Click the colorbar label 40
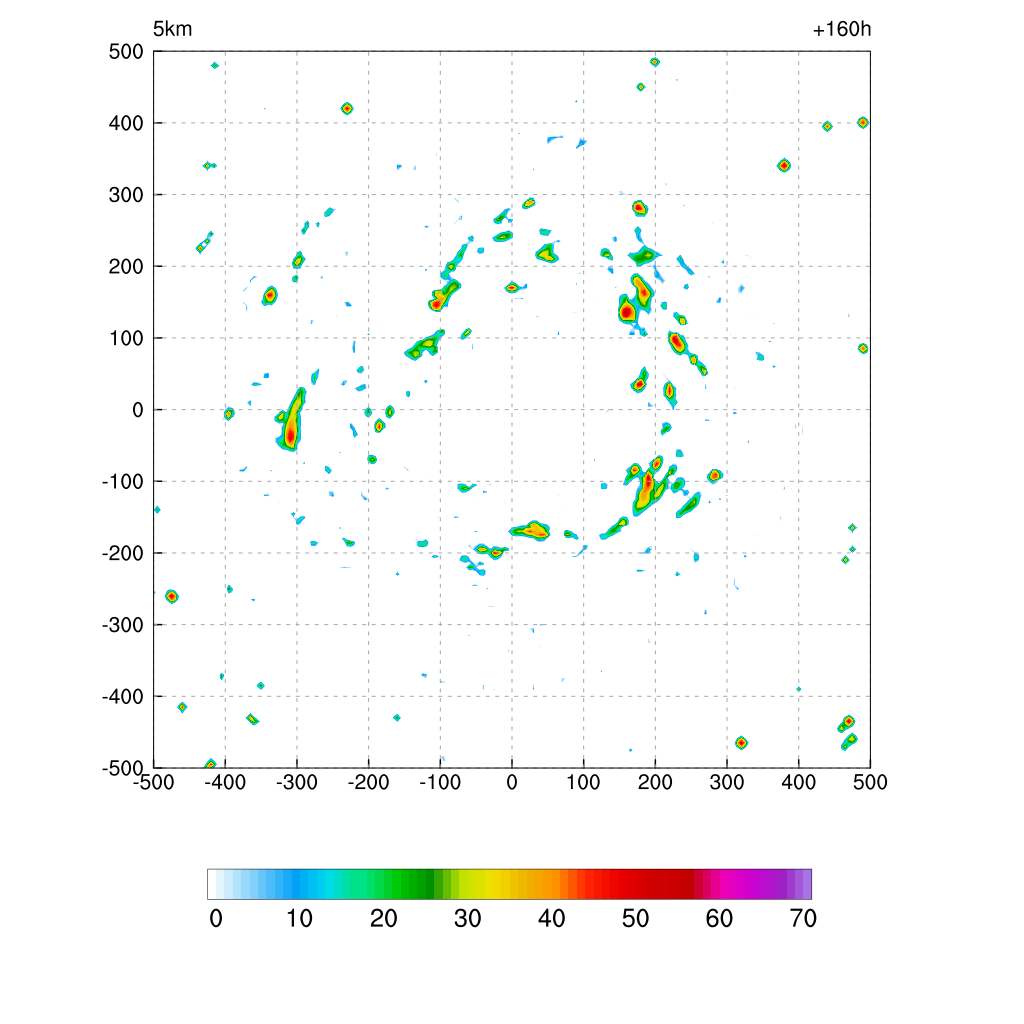This screenshot has width=1024, height=1024. tap(552, 919)
